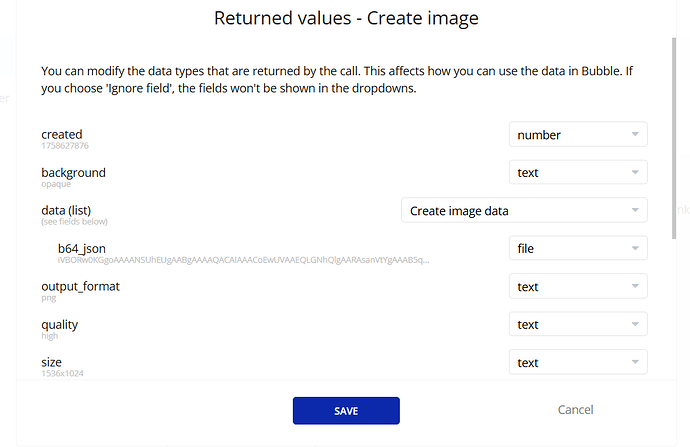
Task: Click the b64_json sample value text
Action: point(244,260)
